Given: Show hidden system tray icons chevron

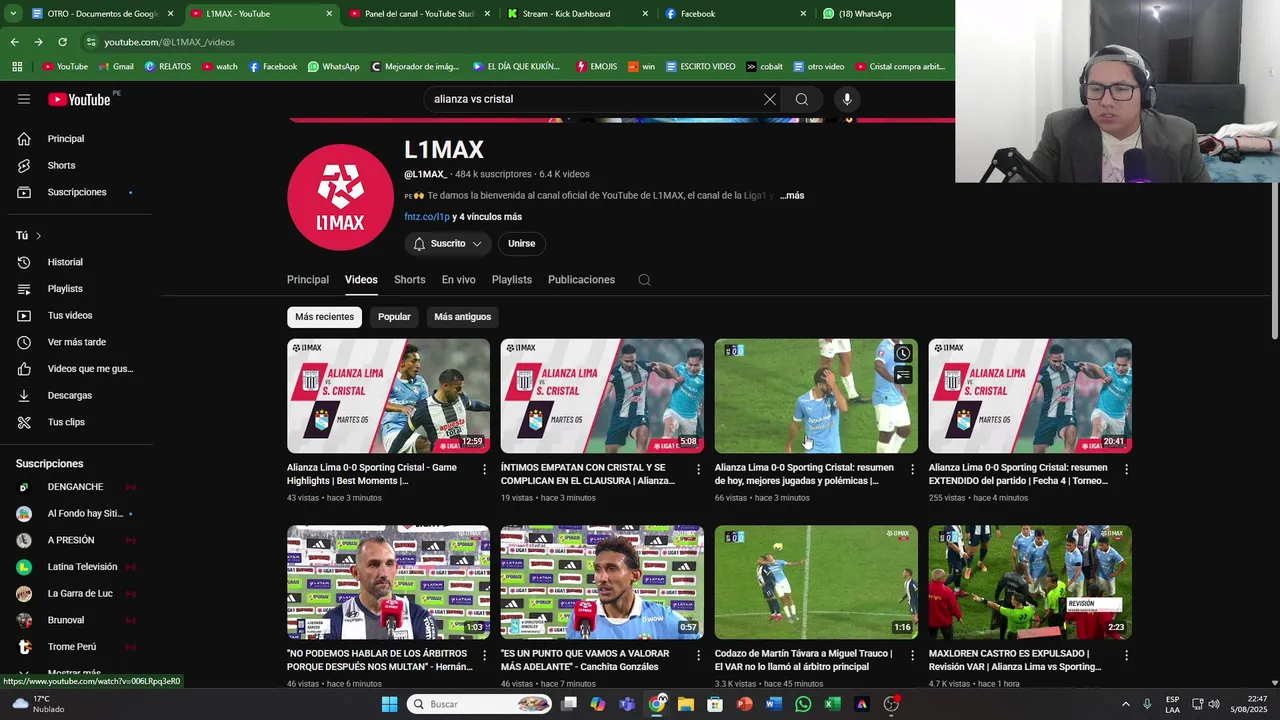Looking at the screenshot, I should tap(1125, 704).
